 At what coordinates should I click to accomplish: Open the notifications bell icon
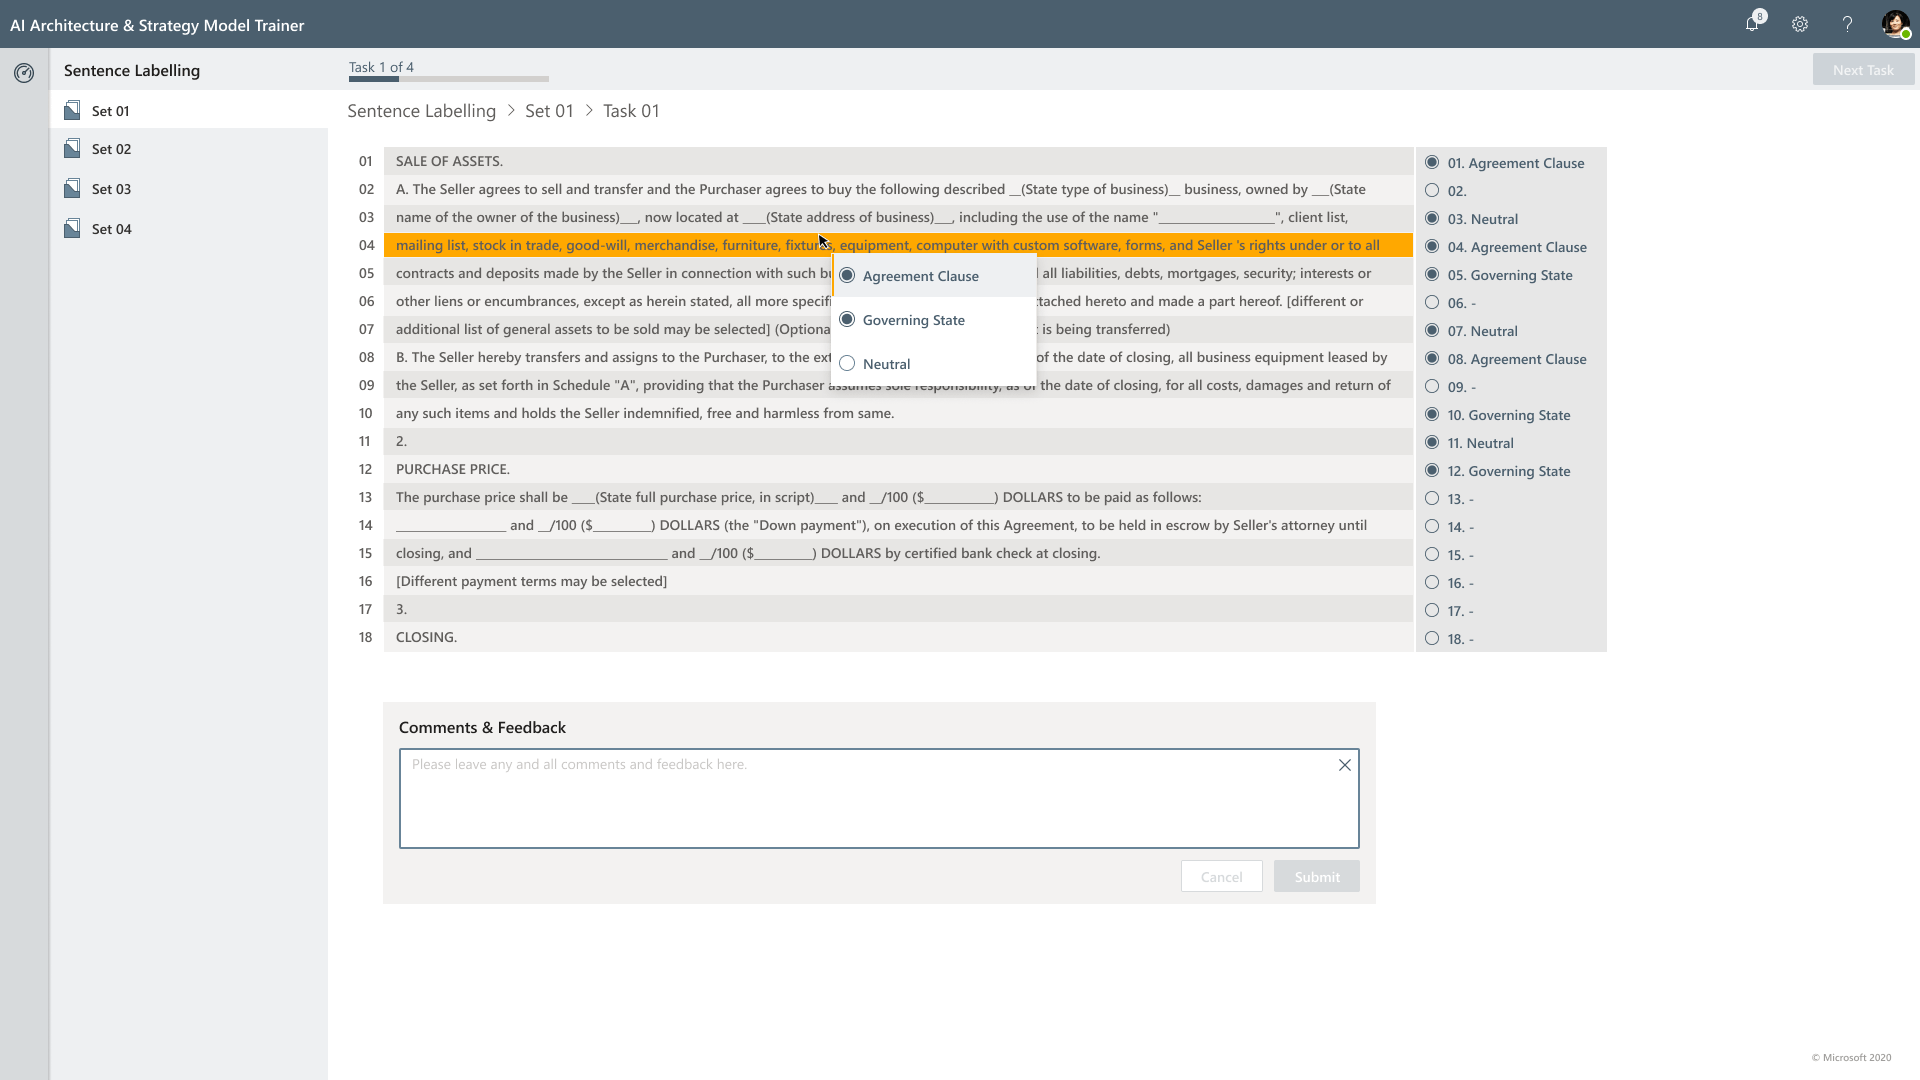click(x=1752, y=24)
